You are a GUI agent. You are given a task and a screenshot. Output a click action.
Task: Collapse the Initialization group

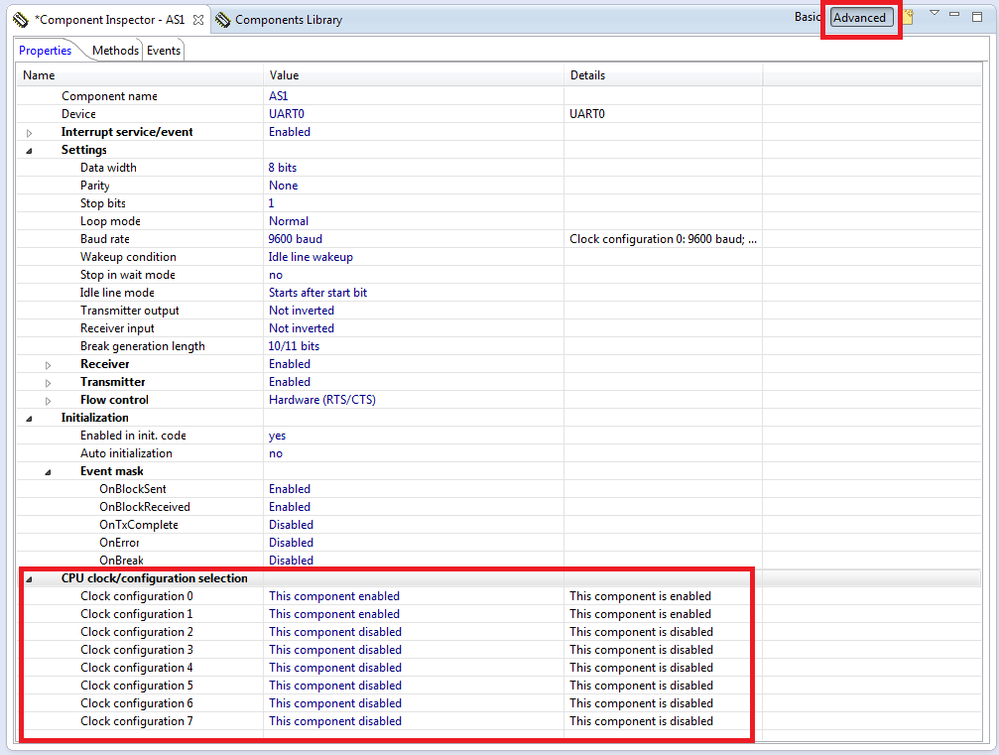(x=29, y=418)
